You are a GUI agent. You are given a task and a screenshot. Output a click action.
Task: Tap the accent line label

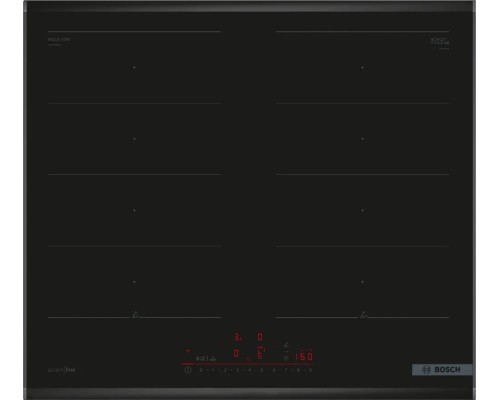coord(62,370)
